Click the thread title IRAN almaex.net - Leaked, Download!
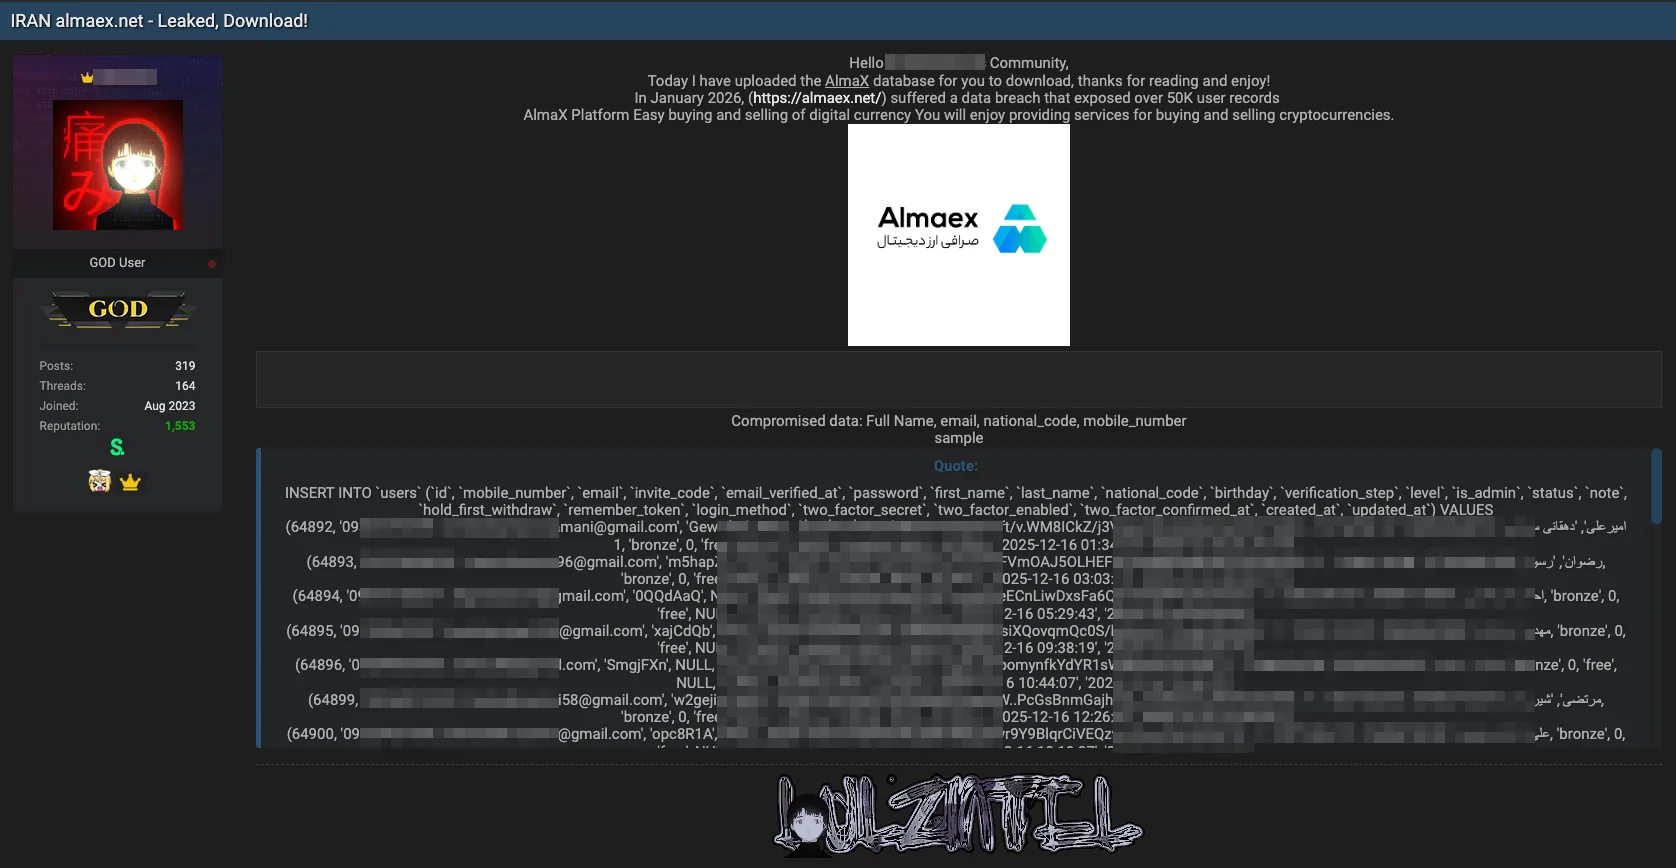 [x=159, y=21]
